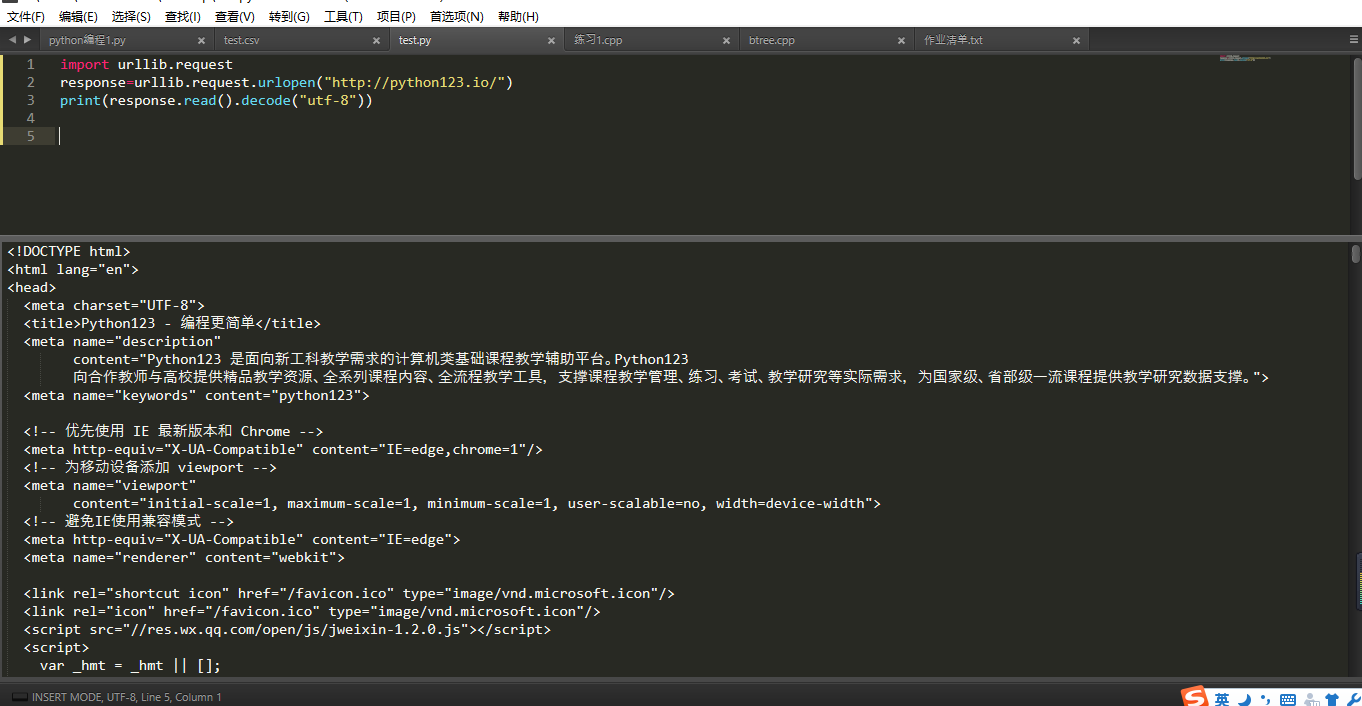This screenshot has height=706, width=1362.
Task: Close the test.csv tab
Action: pyautogui.click(x=376, y=41)
